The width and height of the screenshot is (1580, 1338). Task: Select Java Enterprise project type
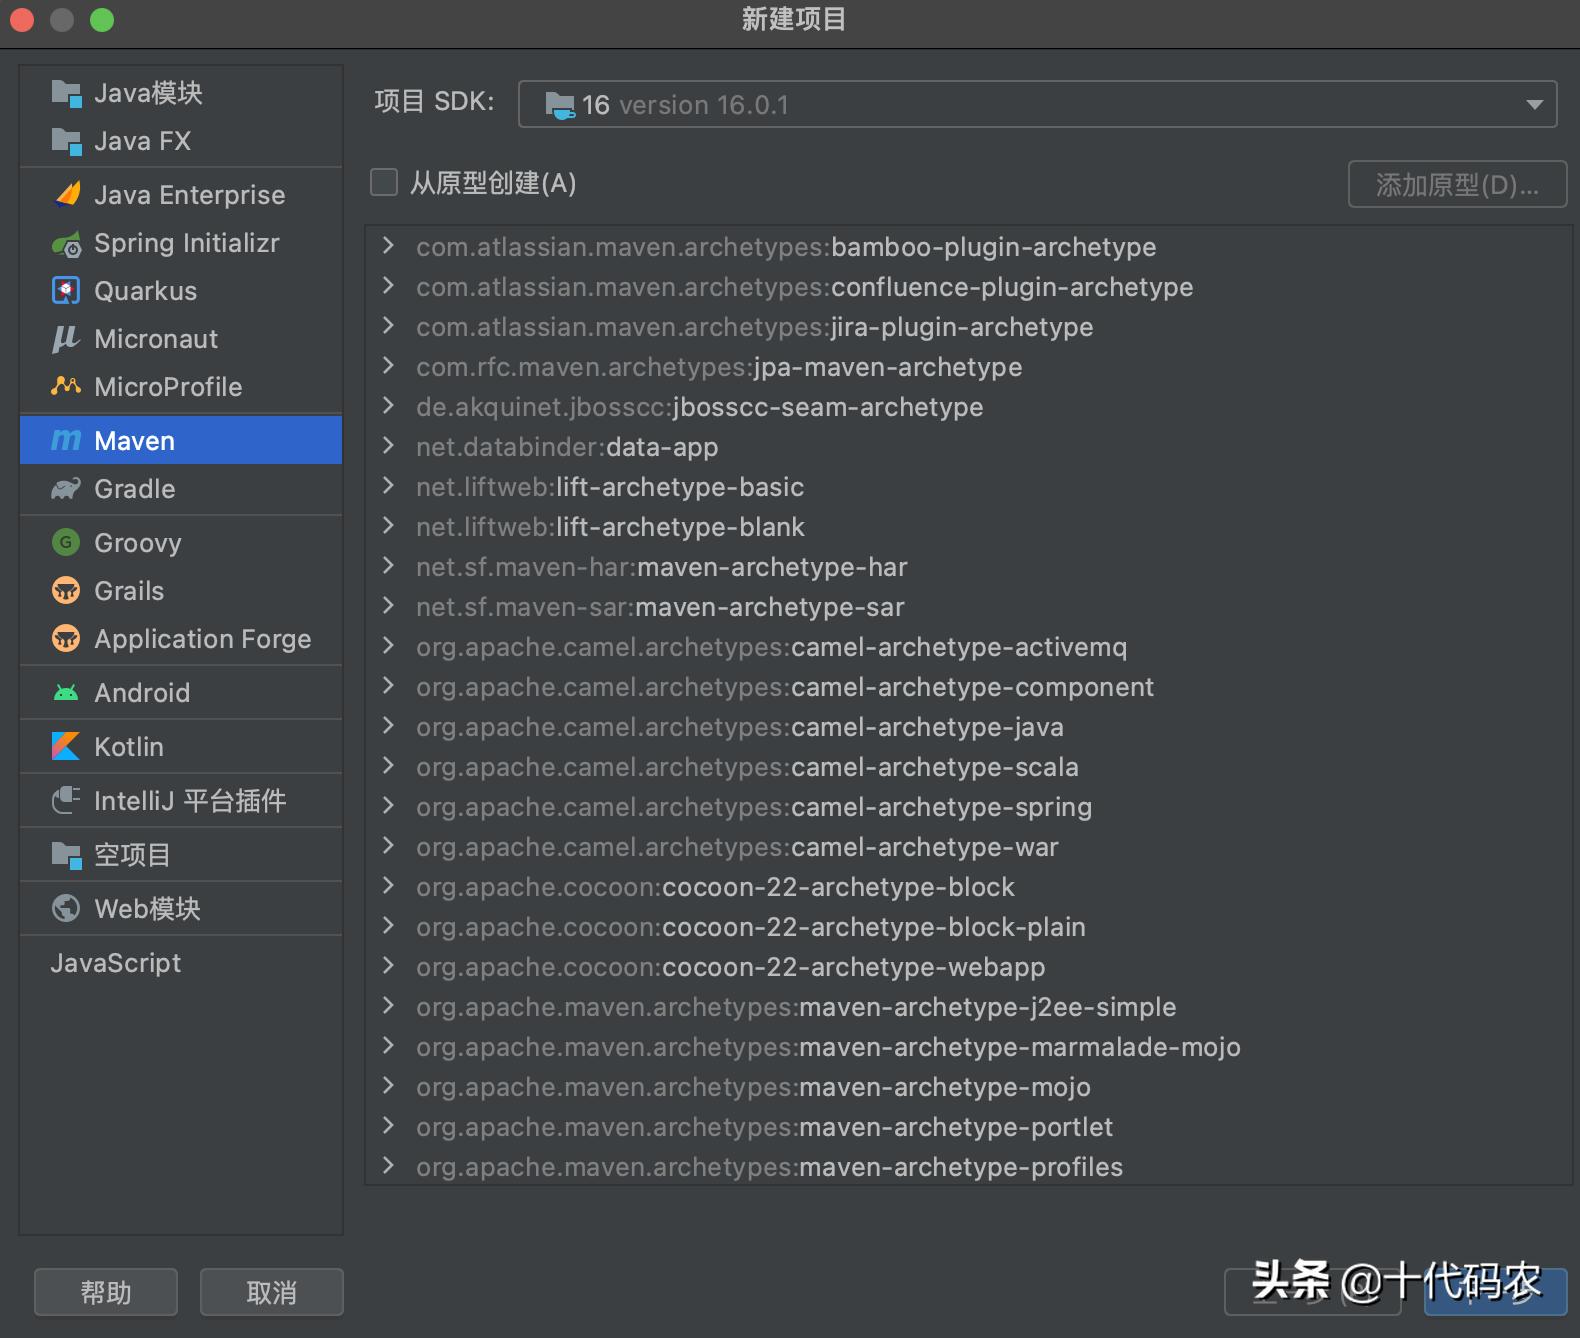[x=181, y=194]
